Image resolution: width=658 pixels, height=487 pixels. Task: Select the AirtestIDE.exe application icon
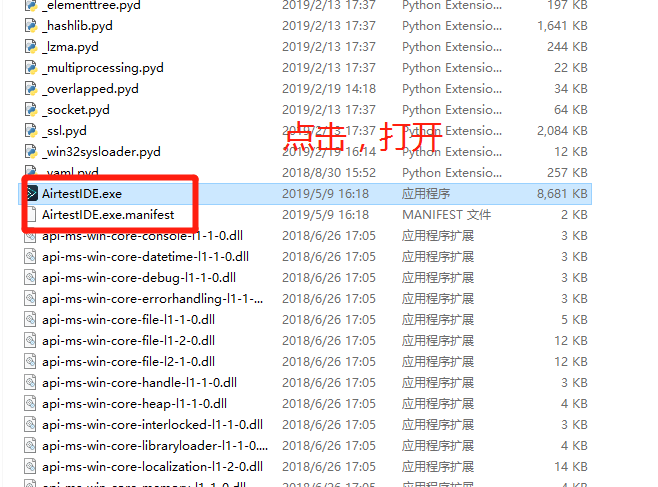pyautogui.click(x=32, y=194)
